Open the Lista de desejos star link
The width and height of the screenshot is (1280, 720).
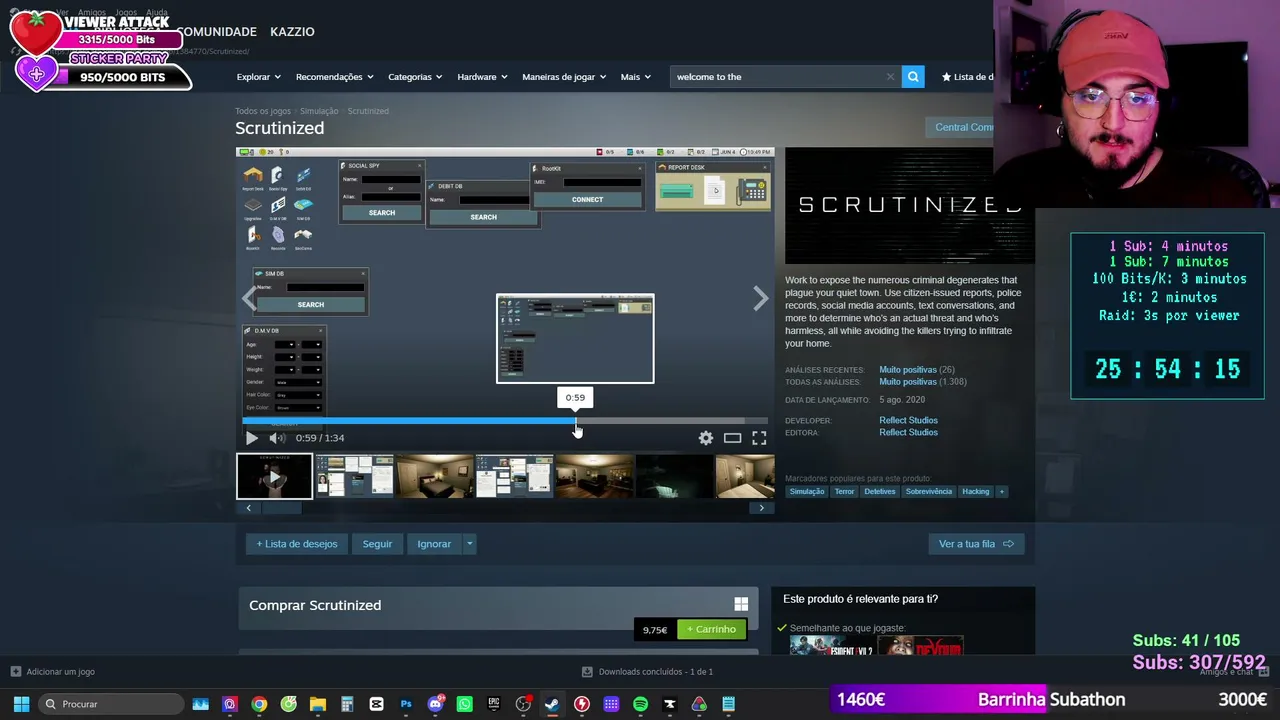tap(967, 77)
